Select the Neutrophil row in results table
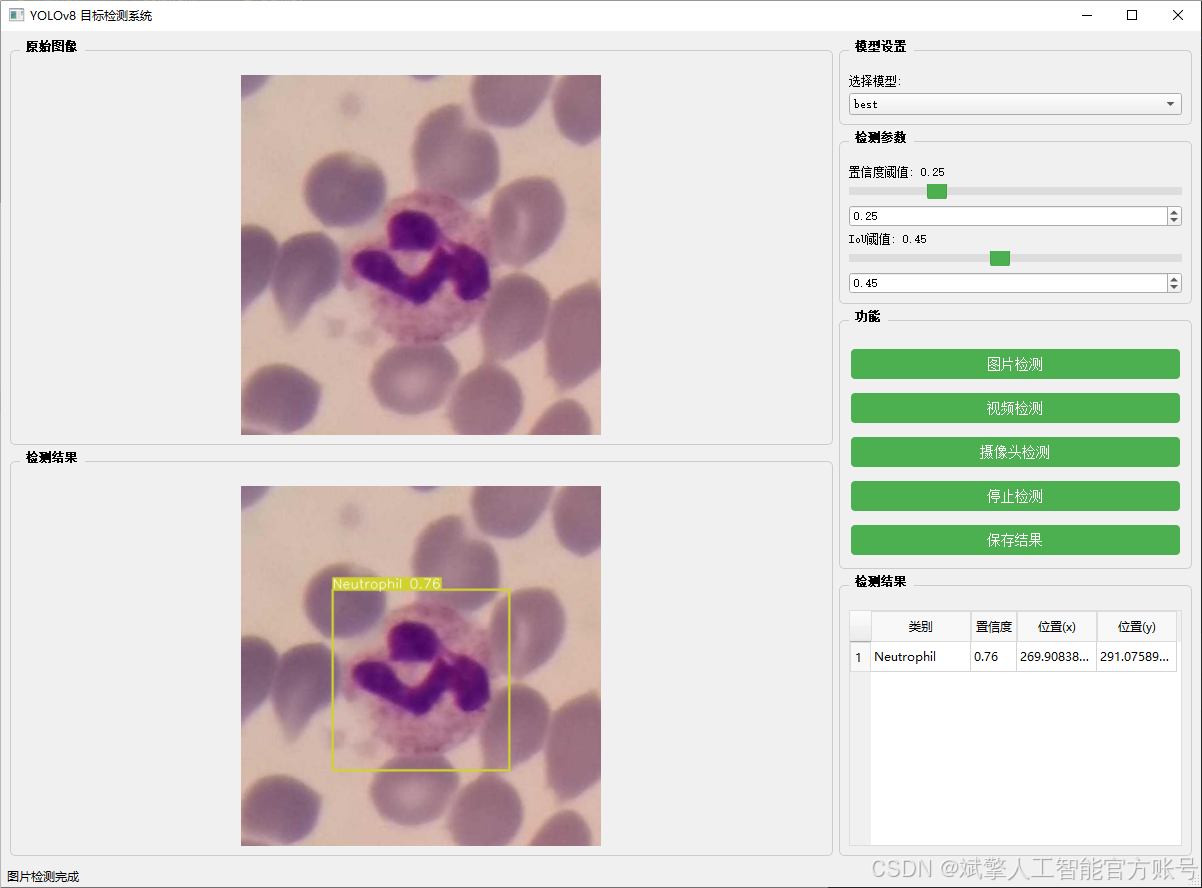 coord(905,657)
